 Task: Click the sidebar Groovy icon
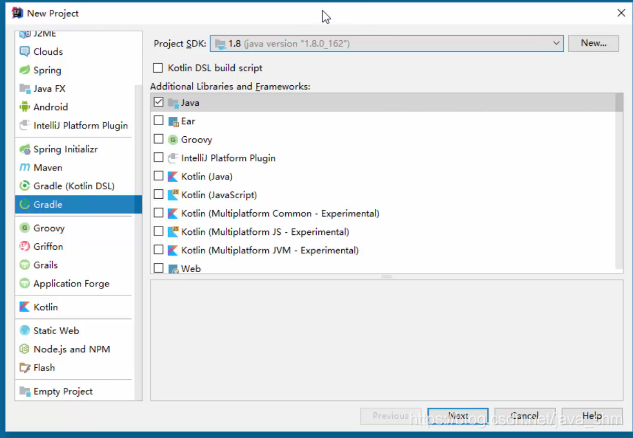pyautogui.click(x=25, y=228)
